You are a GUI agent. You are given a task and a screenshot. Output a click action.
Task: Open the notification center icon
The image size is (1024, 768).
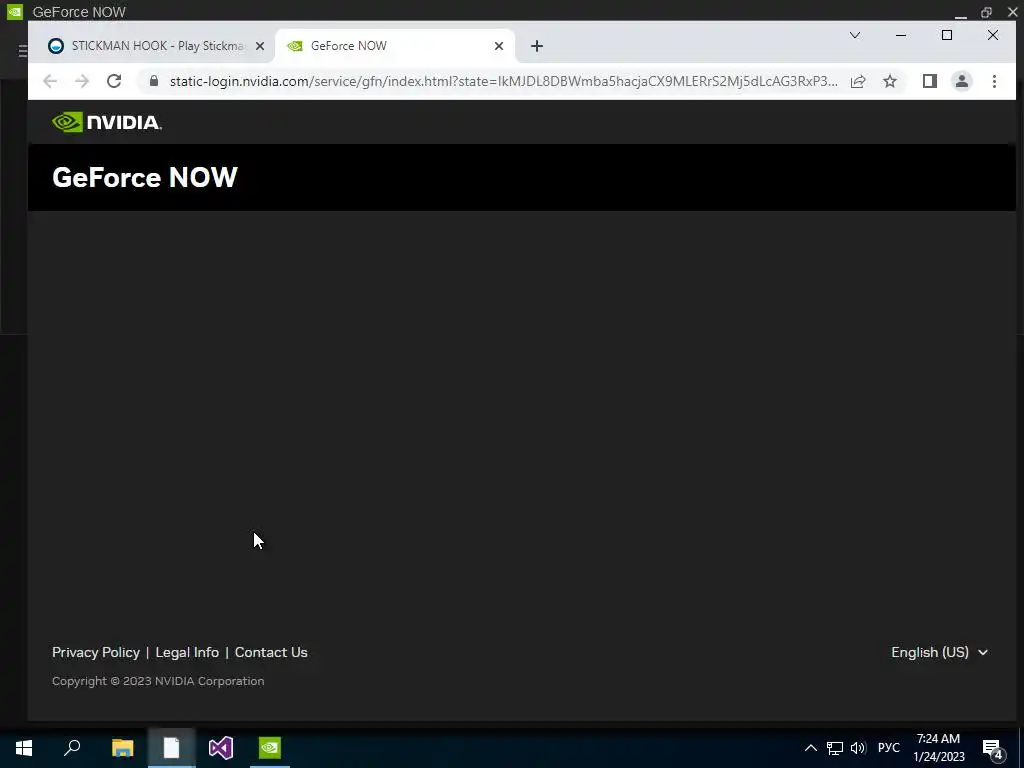[993, 749]
